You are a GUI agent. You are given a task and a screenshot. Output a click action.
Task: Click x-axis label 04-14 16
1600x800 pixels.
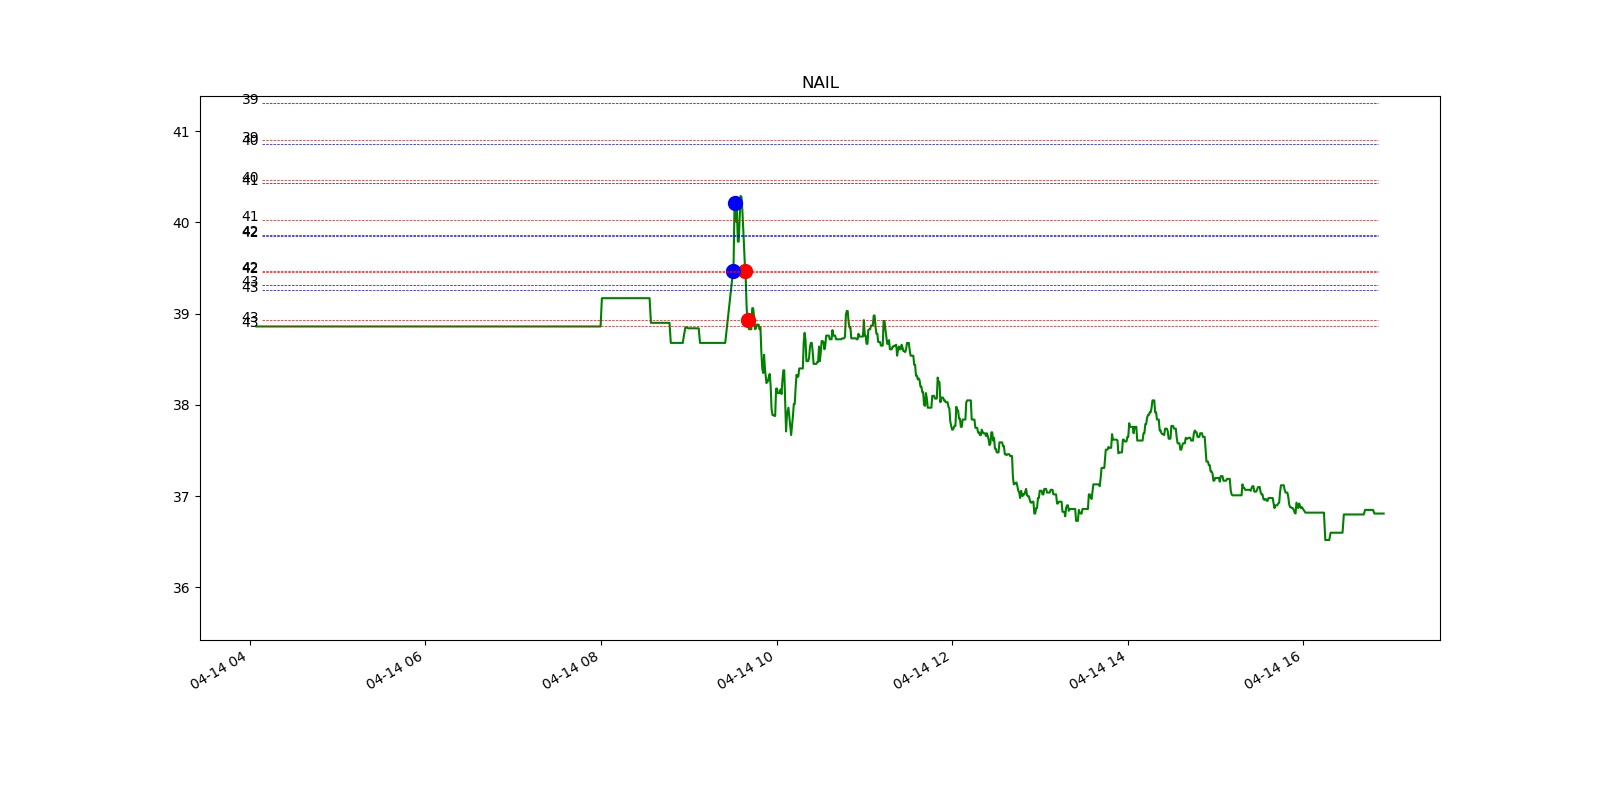(x=1273, y=669)
